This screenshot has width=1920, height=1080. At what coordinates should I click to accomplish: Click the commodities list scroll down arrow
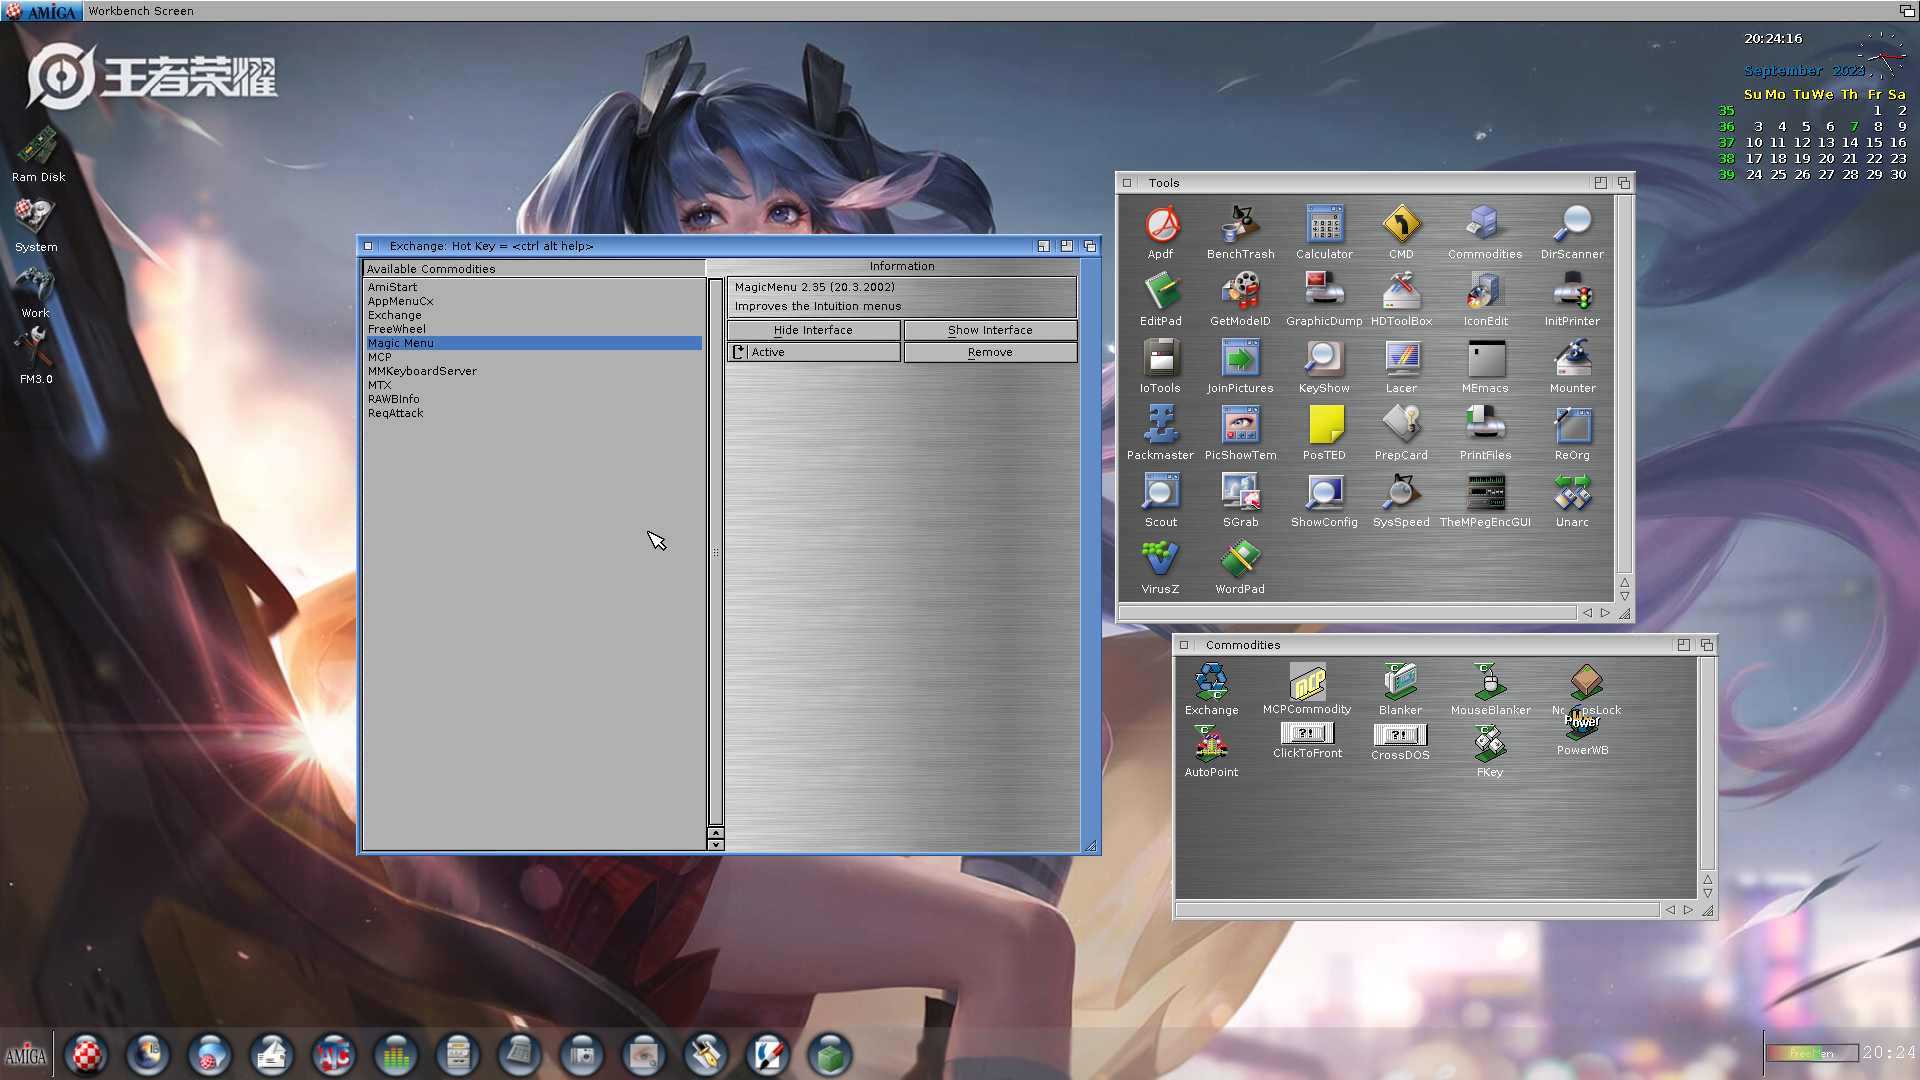(x=716, y=845)
